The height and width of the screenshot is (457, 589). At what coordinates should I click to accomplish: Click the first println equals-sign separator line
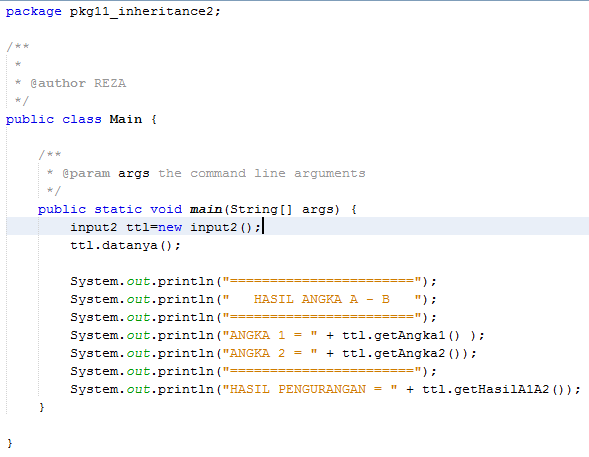point(254,281)
